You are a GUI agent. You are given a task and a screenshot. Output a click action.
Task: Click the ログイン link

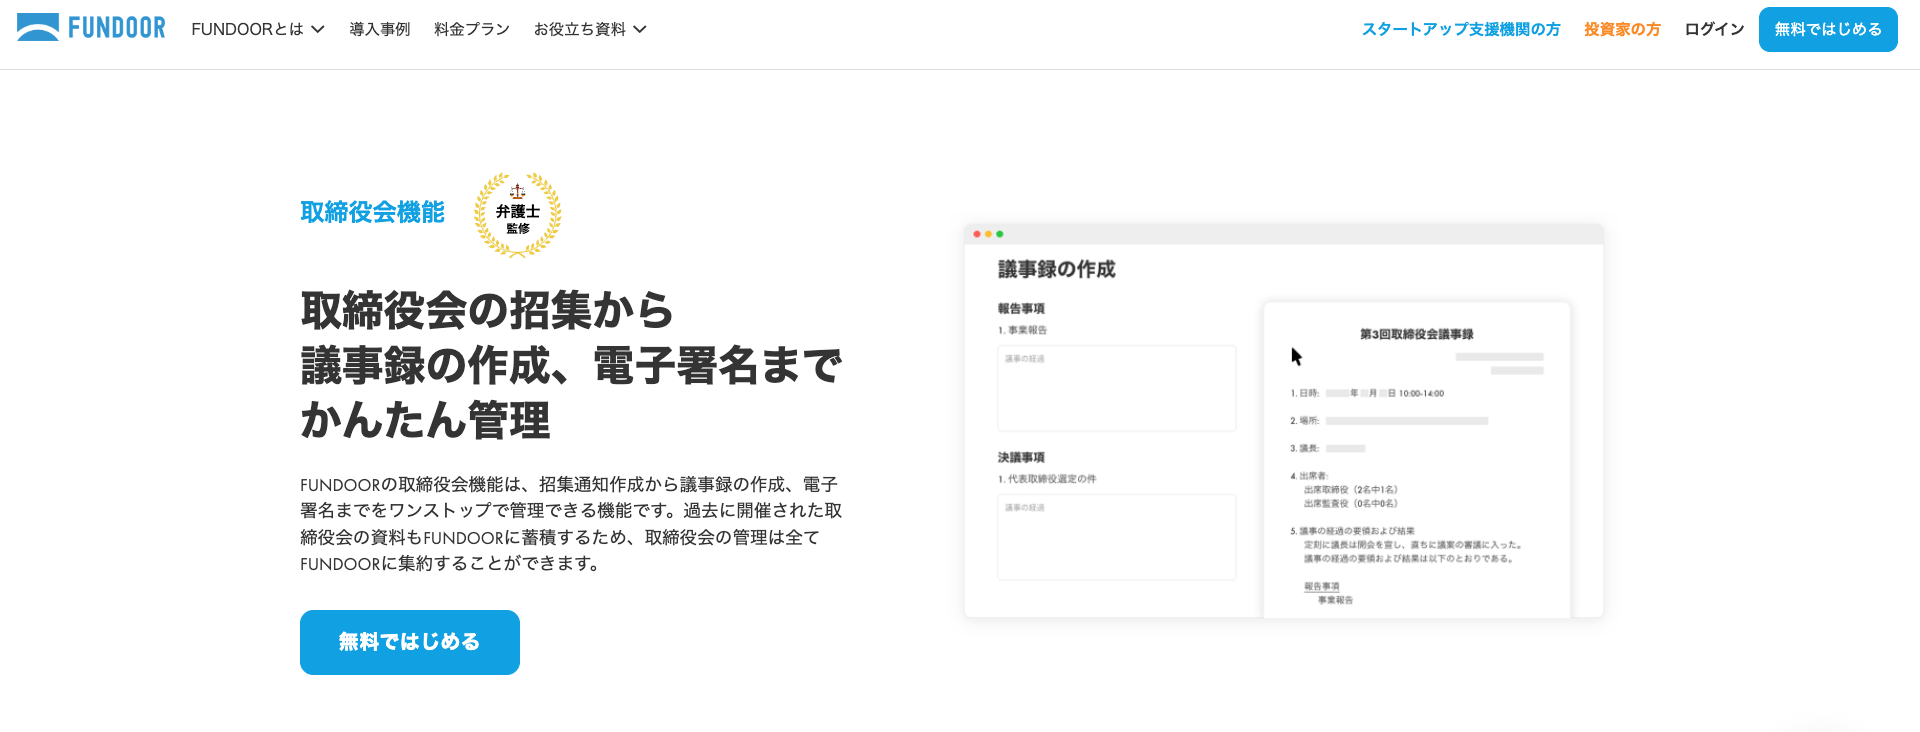(1714, 30)
